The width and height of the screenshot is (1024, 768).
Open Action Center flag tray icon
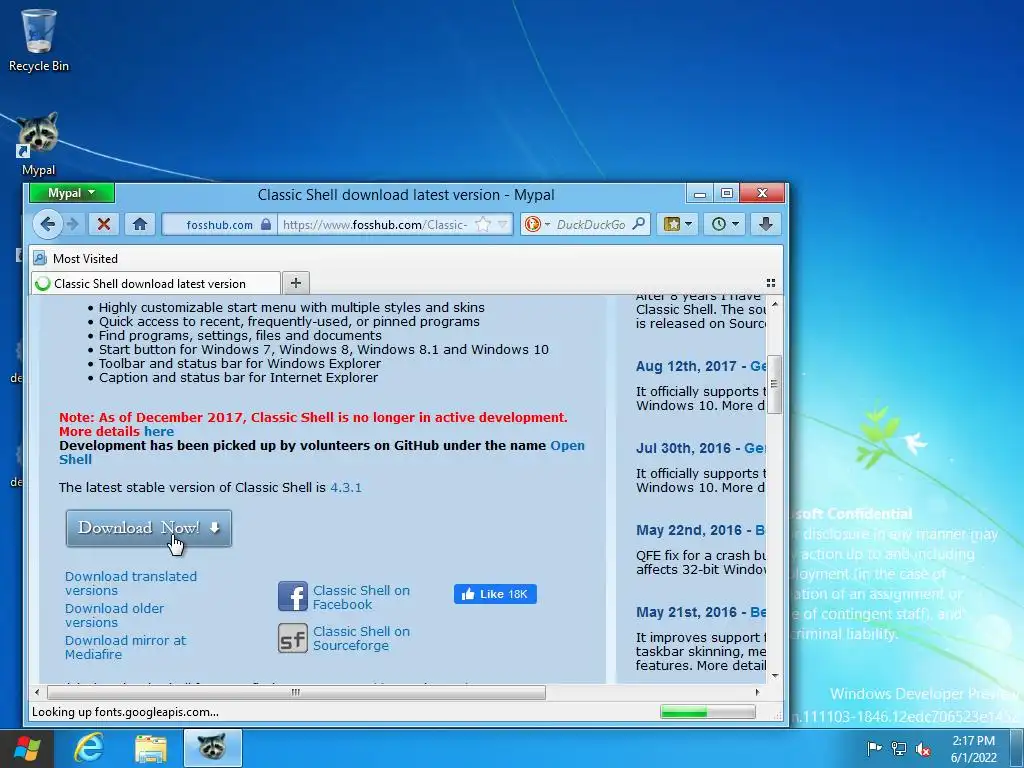(874, 749)
